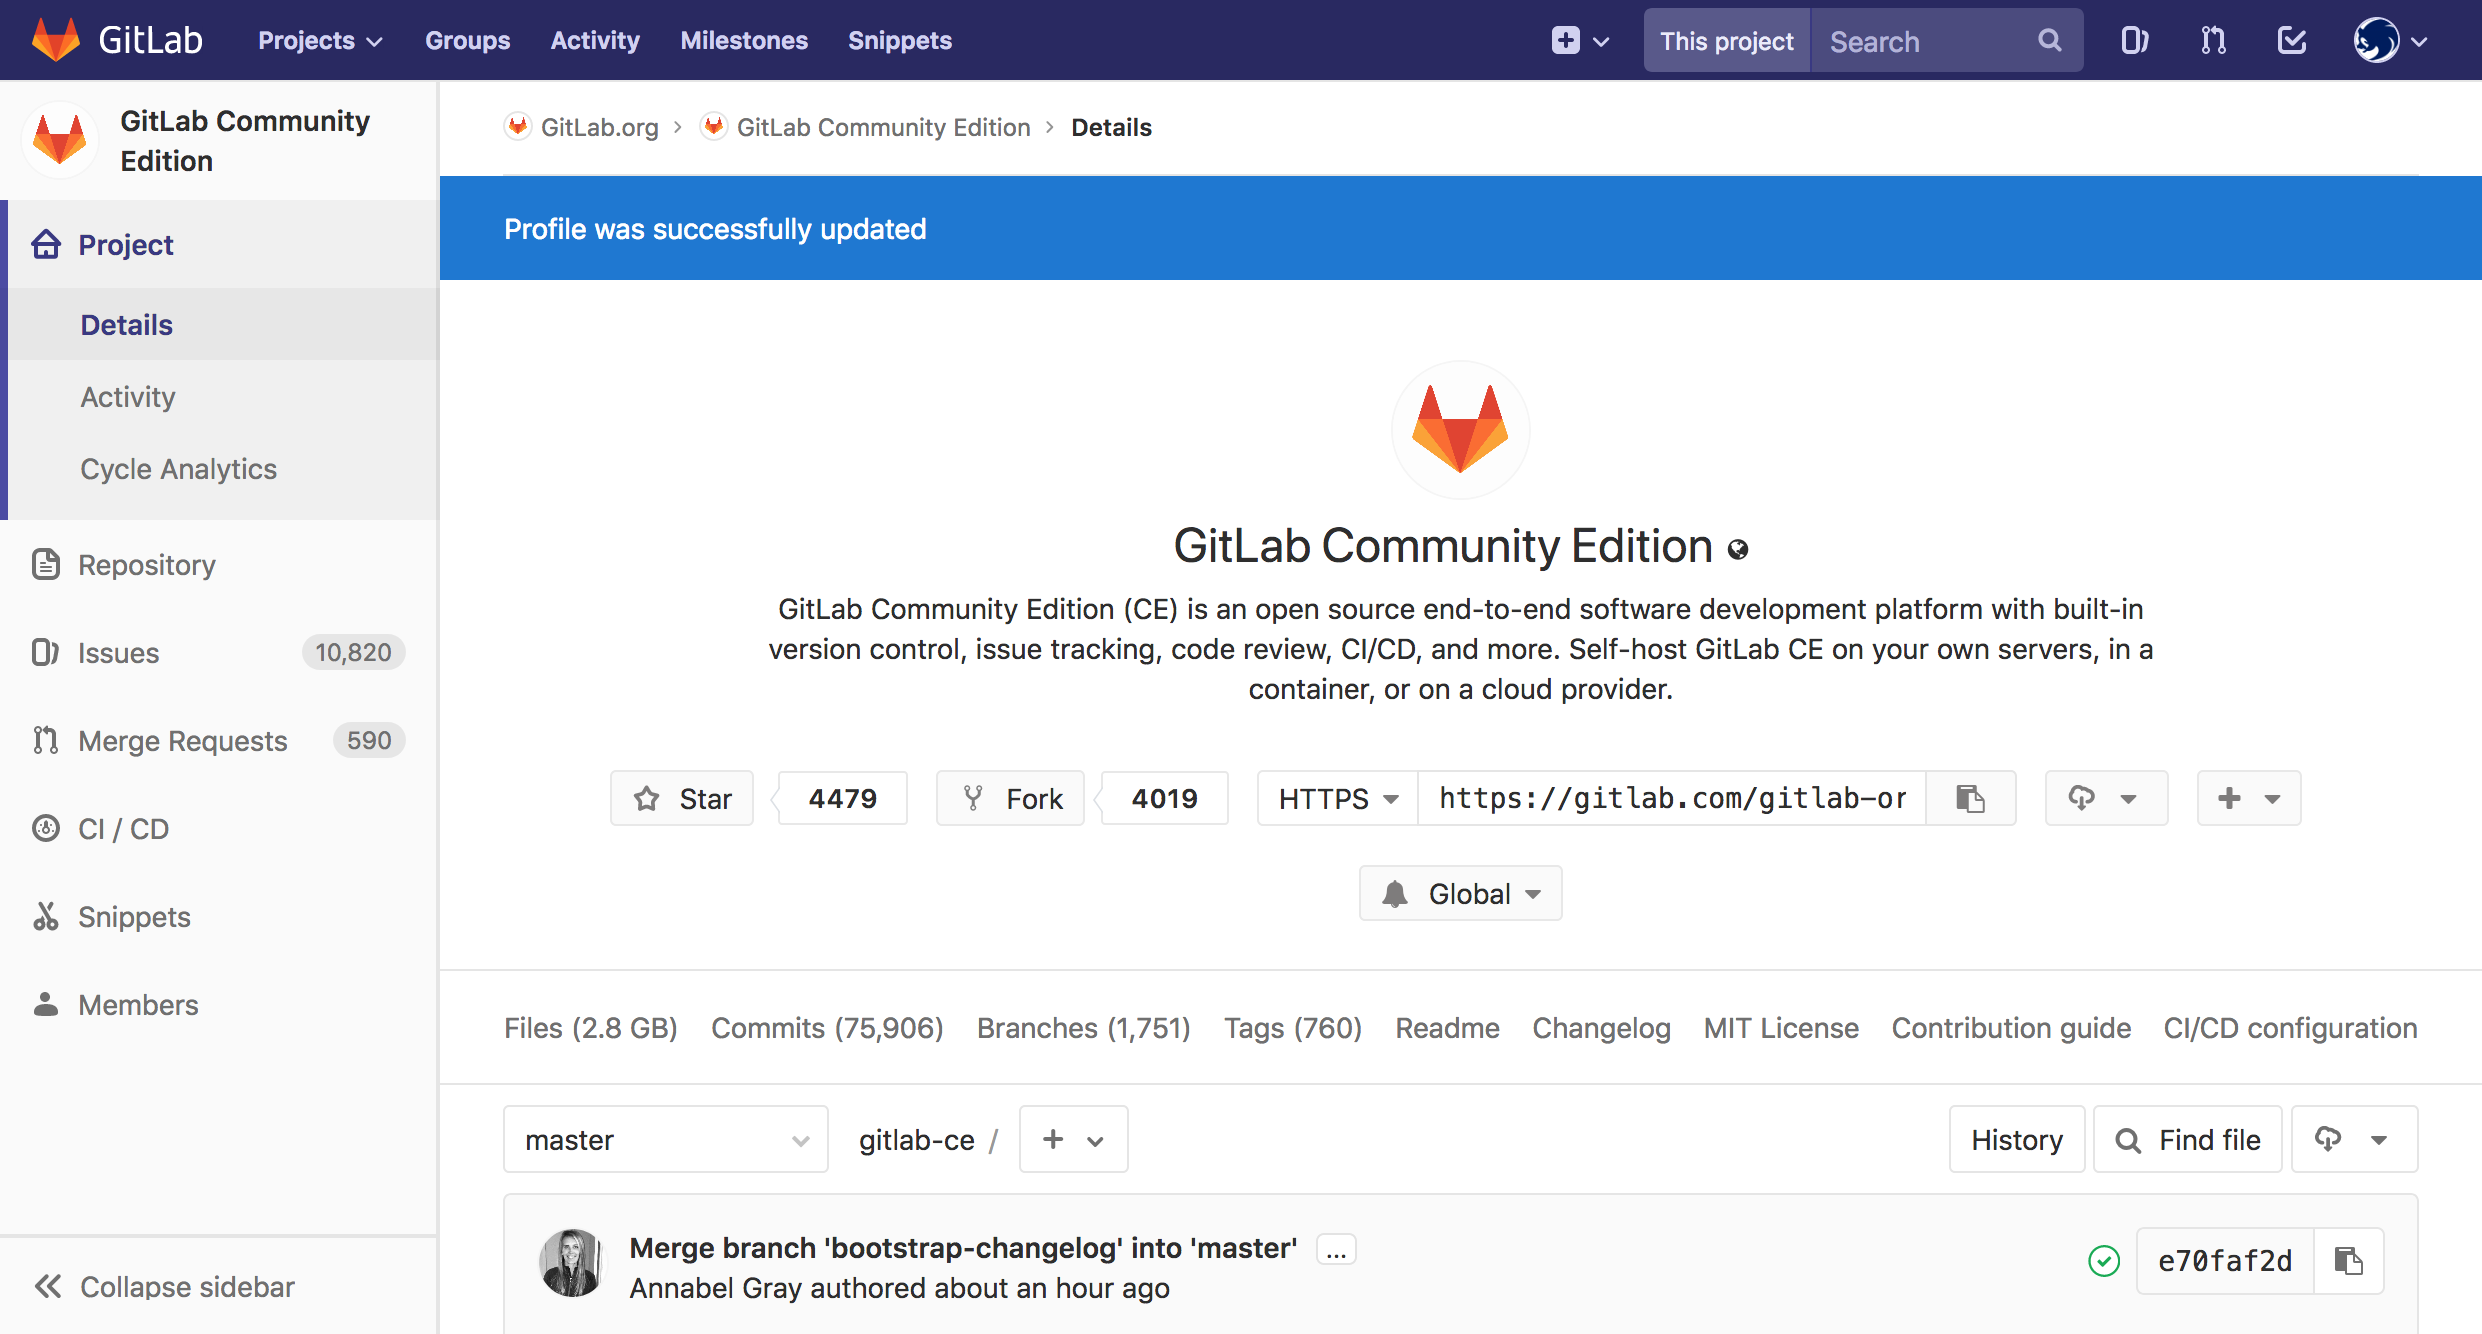
Task: Open the Repository sidebar icon
Action: (x=46, y=565)
